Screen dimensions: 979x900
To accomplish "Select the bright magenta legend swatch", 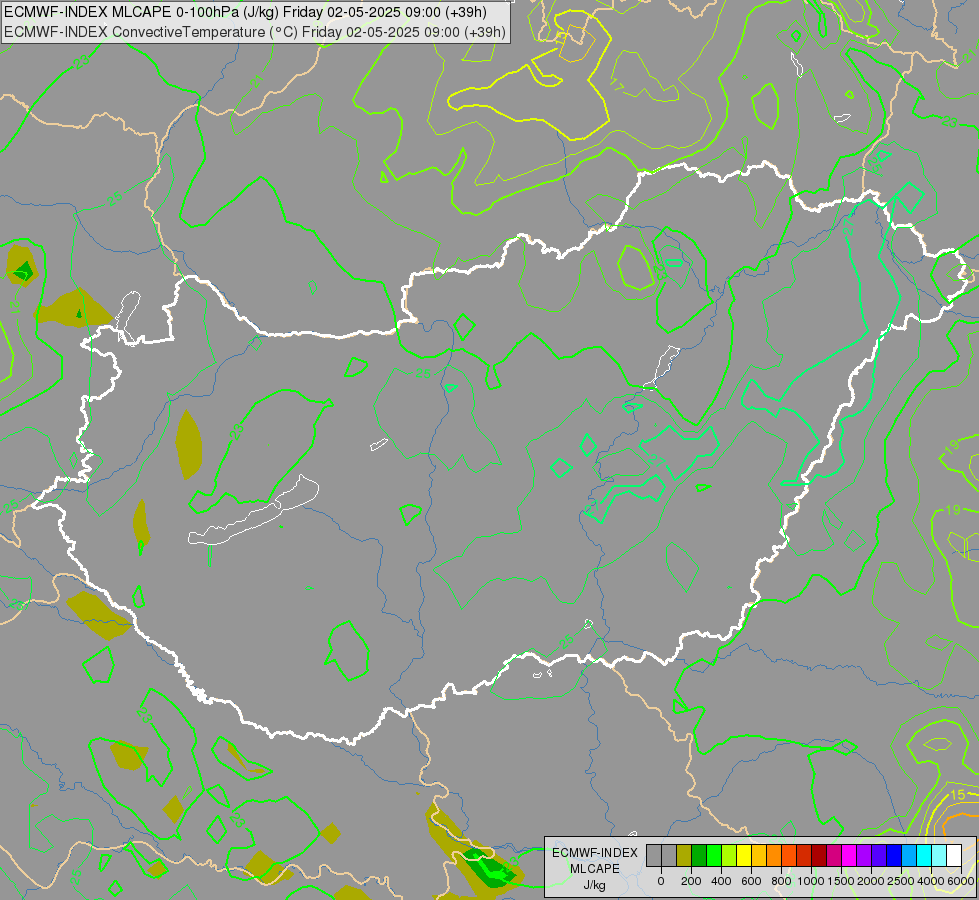I will point(849,855).
